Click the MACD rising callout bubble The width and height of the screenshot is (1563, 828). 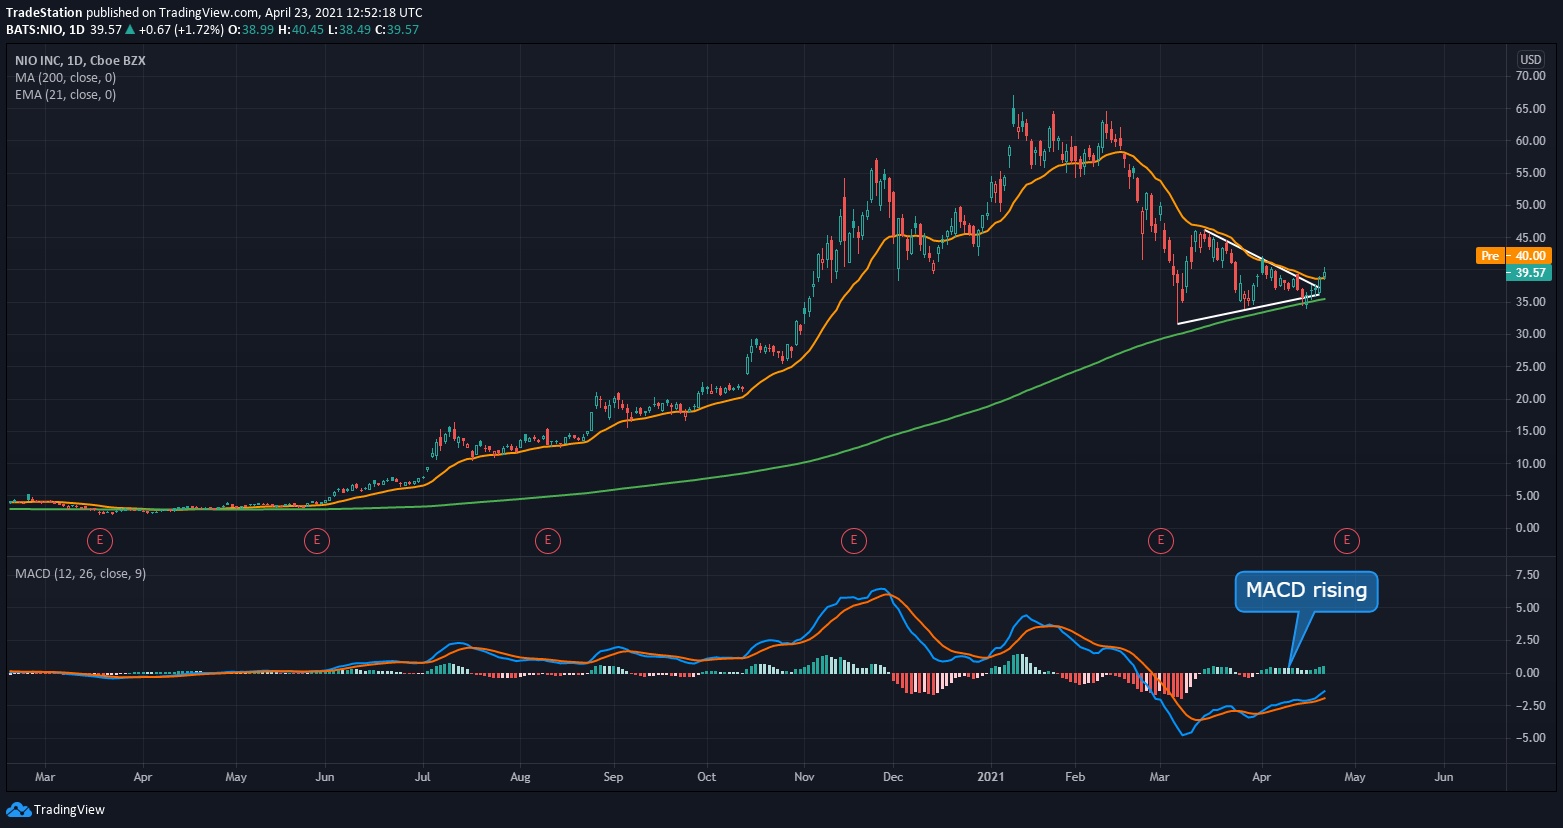click(1306, 591)
